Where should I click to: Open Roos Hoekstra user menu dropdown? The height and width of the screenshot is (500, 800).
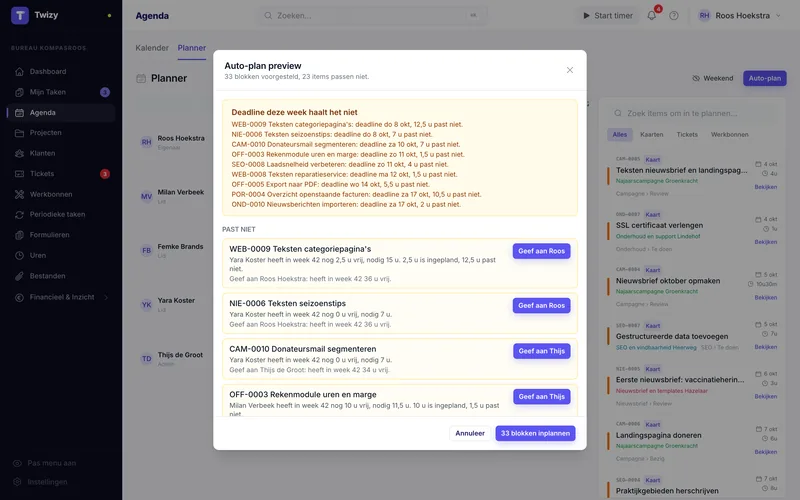click(739, 15)
